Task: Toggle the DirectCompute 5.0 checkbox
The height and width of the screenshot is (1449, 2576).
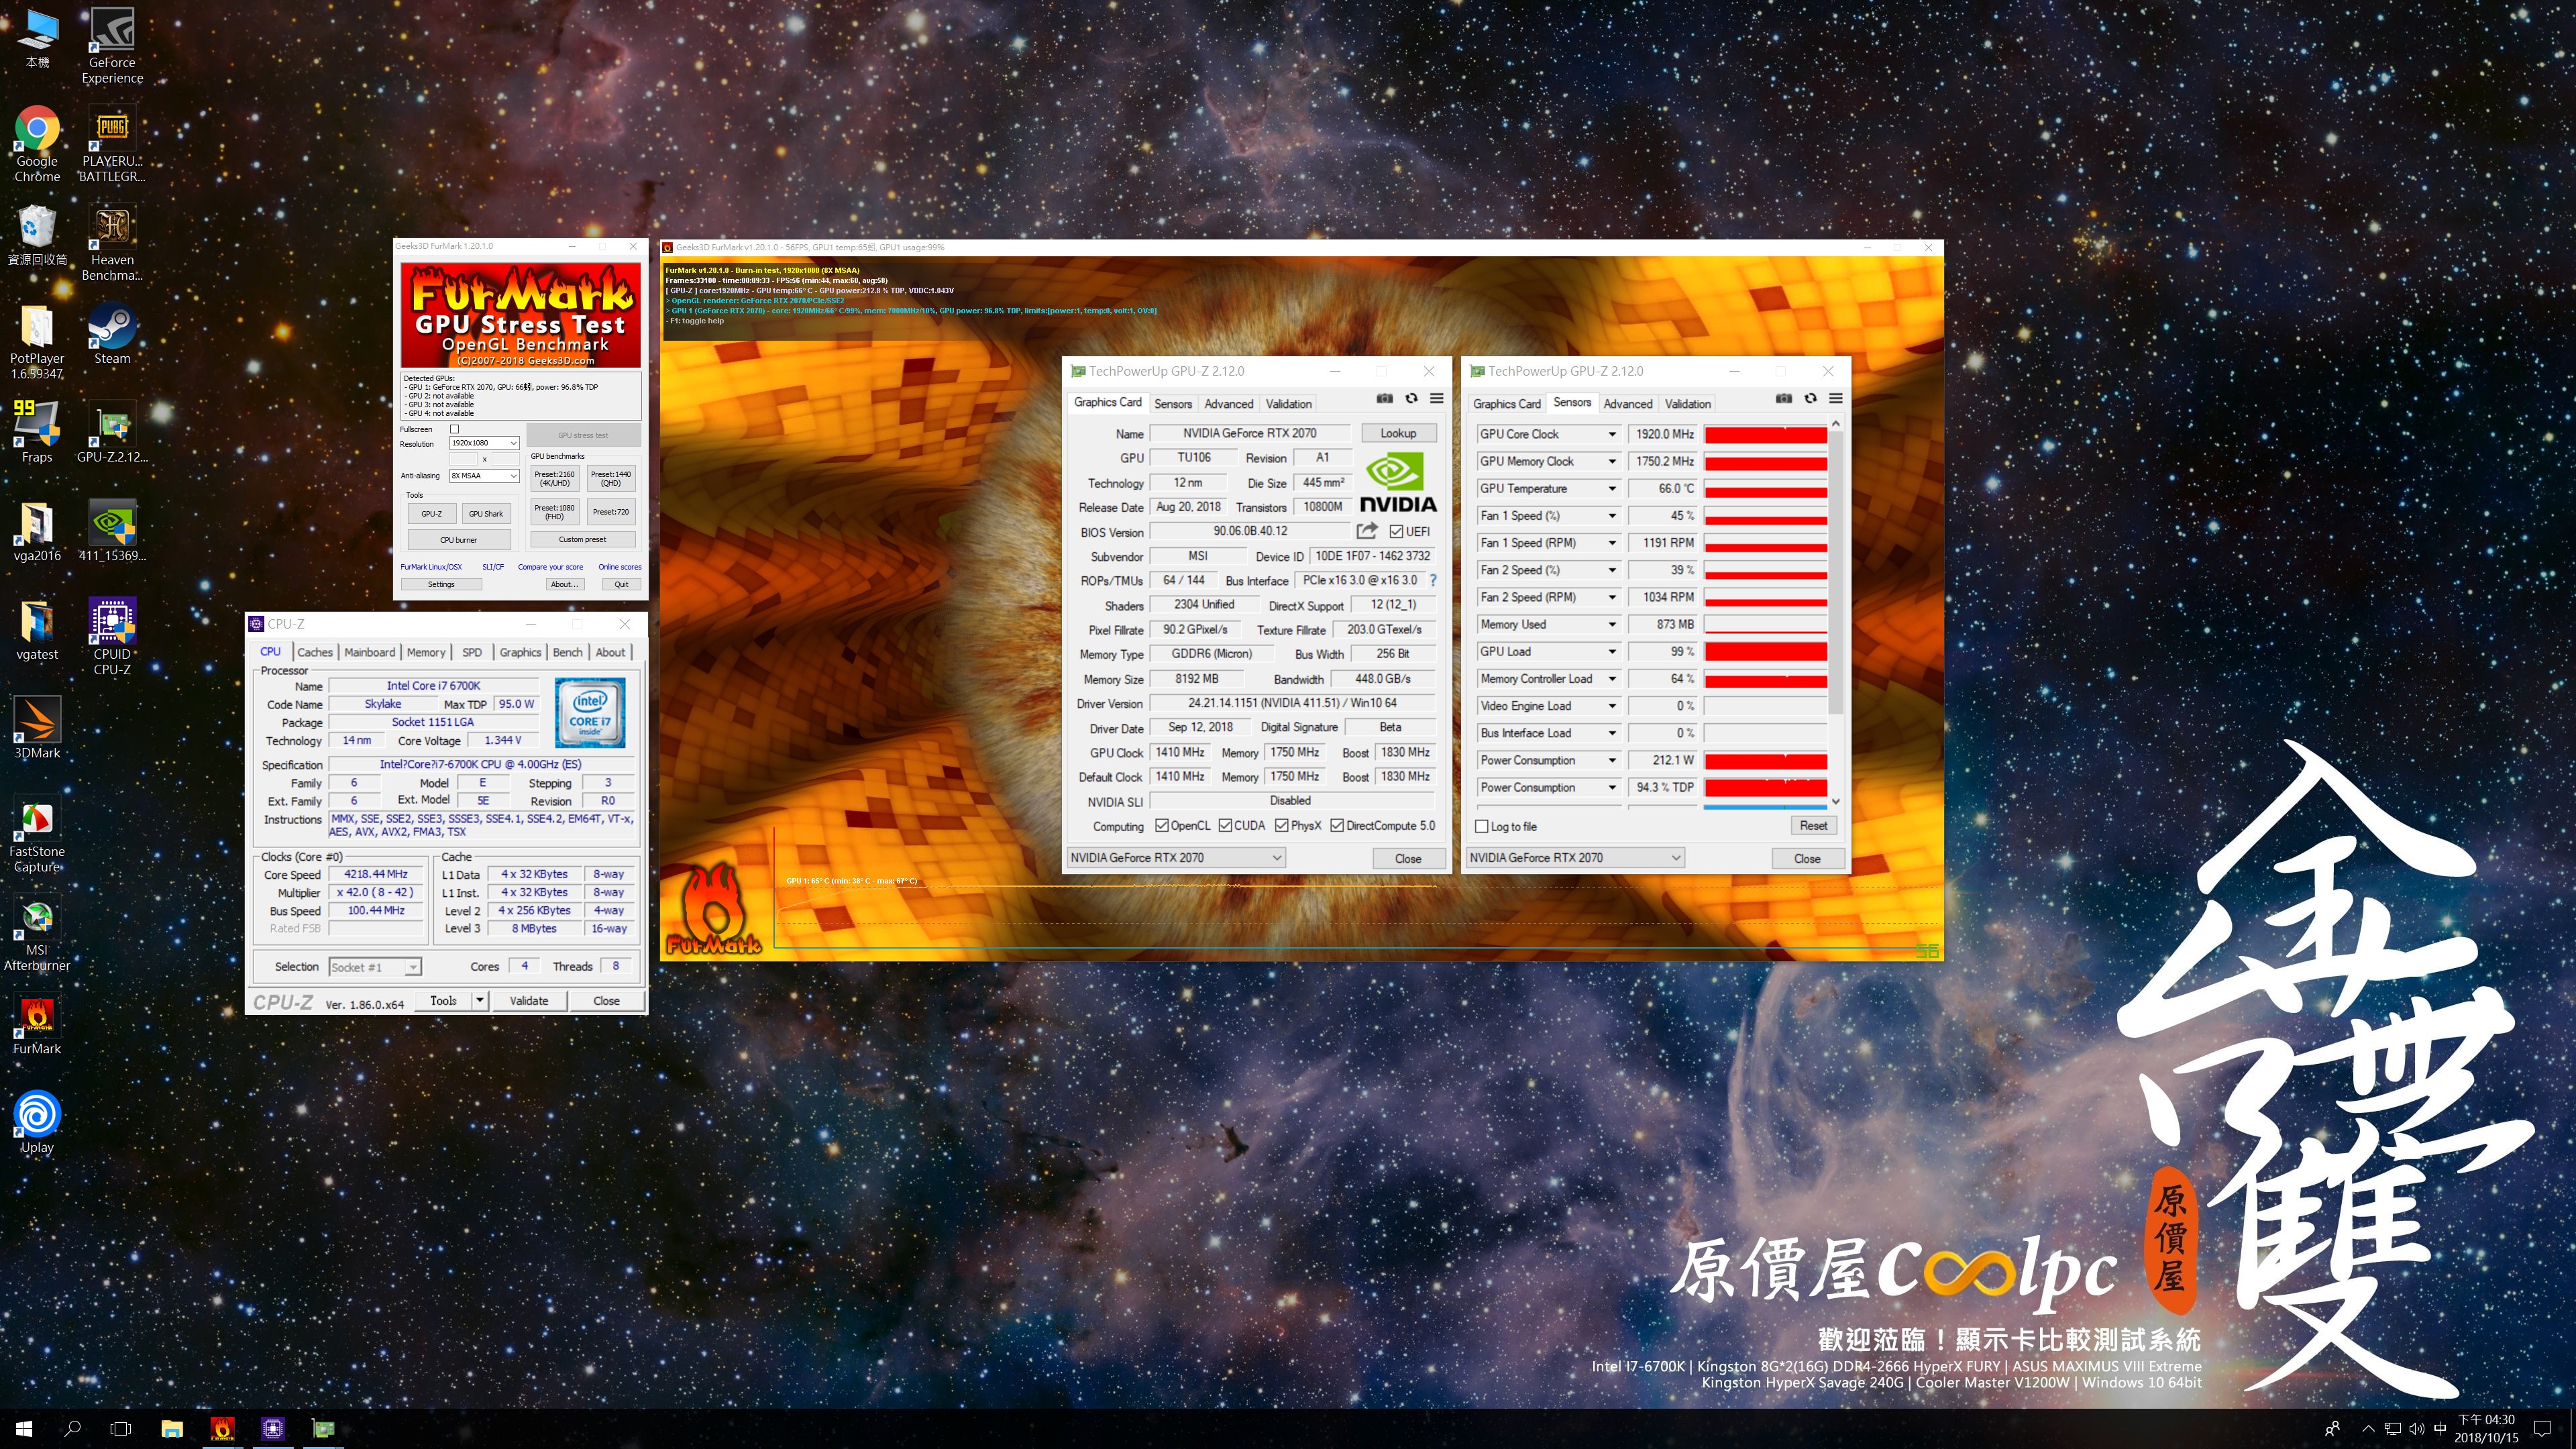Action: pyautogui.click(x=1337, y=826)
